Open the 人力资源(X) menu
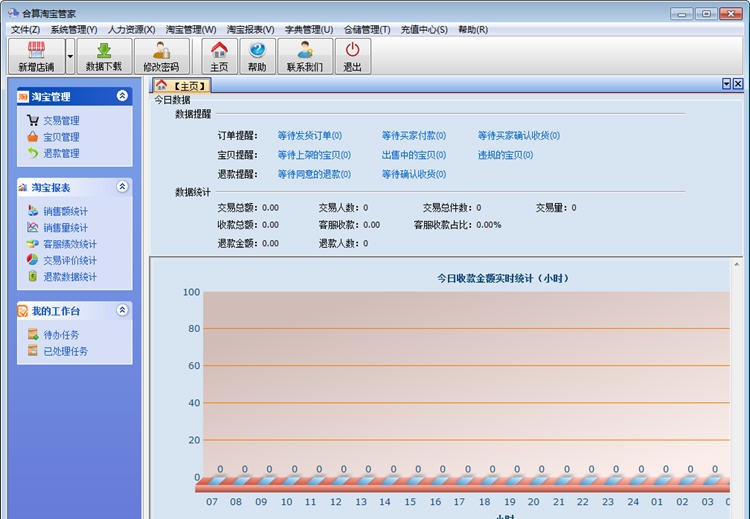The width and height of the screenshot is (750, 519). click(x=131, y=30)
